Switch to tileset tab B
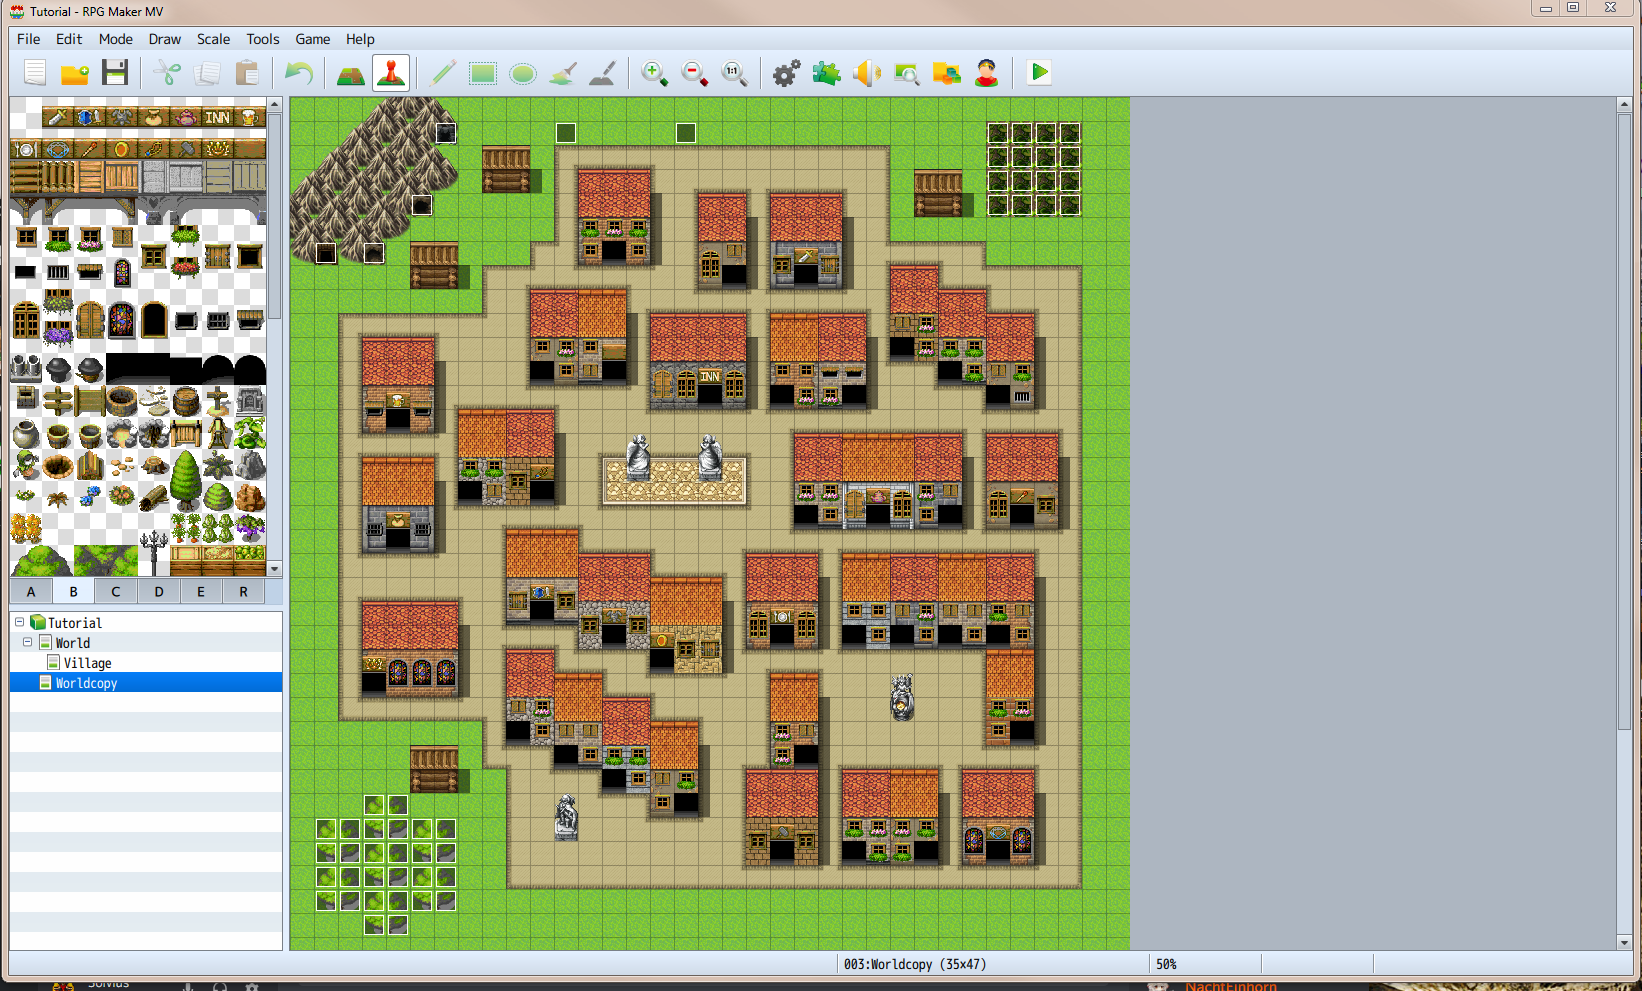This screenshot has width=1642, height=991. pos(73,591)
